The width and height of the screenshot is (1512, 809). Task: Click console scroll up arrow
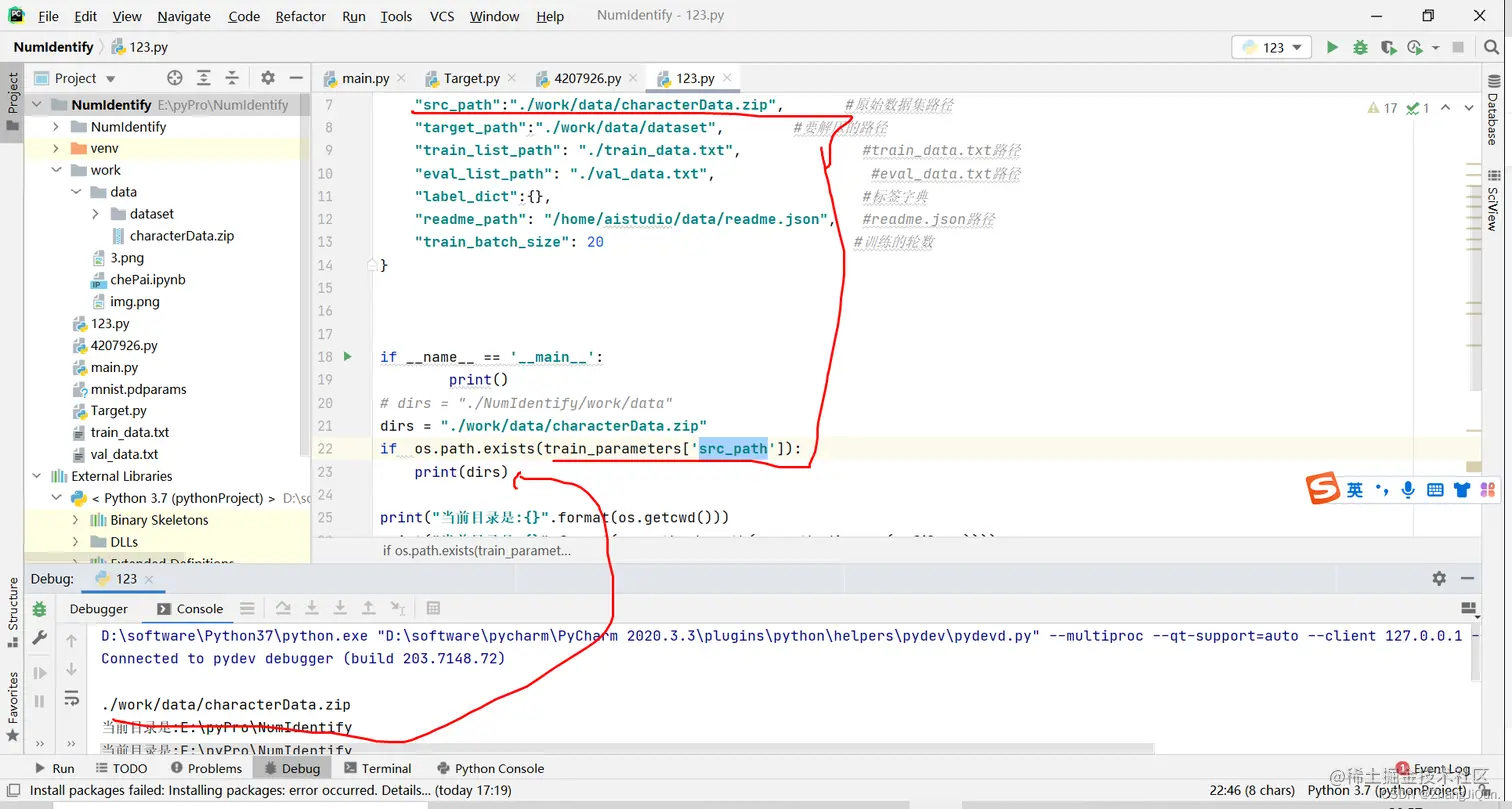pos(72,641)
